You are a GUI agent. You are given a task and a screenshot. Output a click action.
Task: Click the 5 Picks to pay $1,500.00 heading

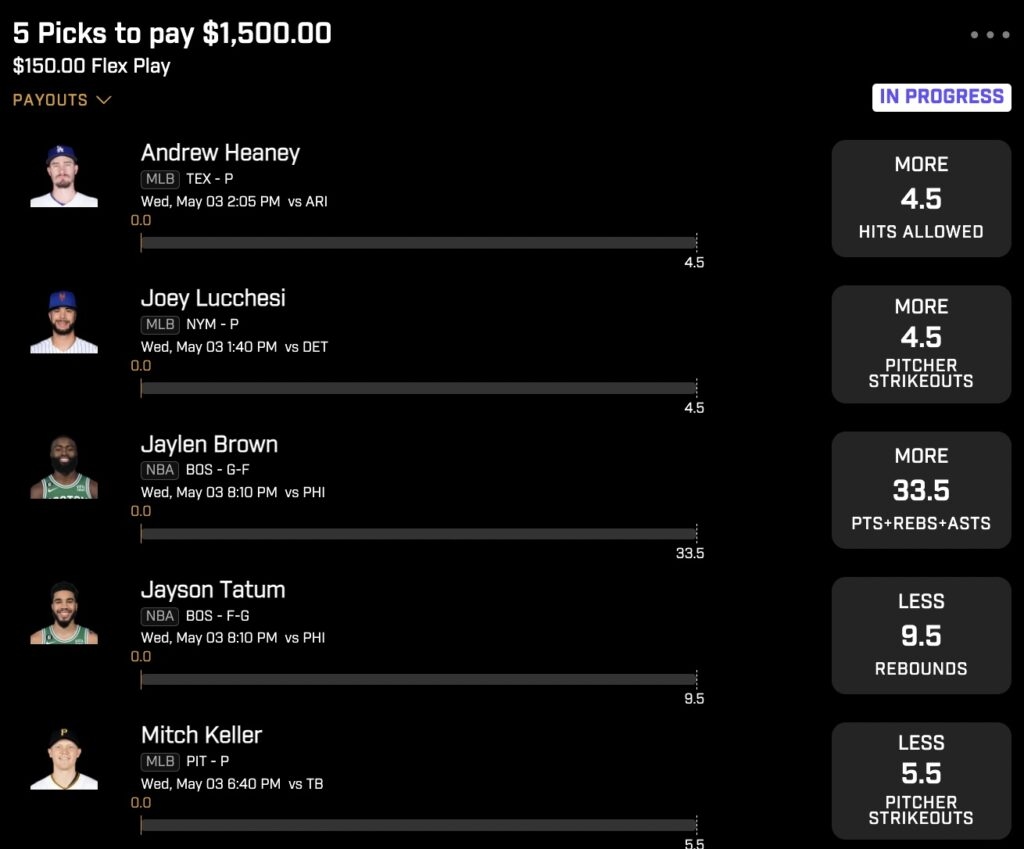(x=172, y=33)
